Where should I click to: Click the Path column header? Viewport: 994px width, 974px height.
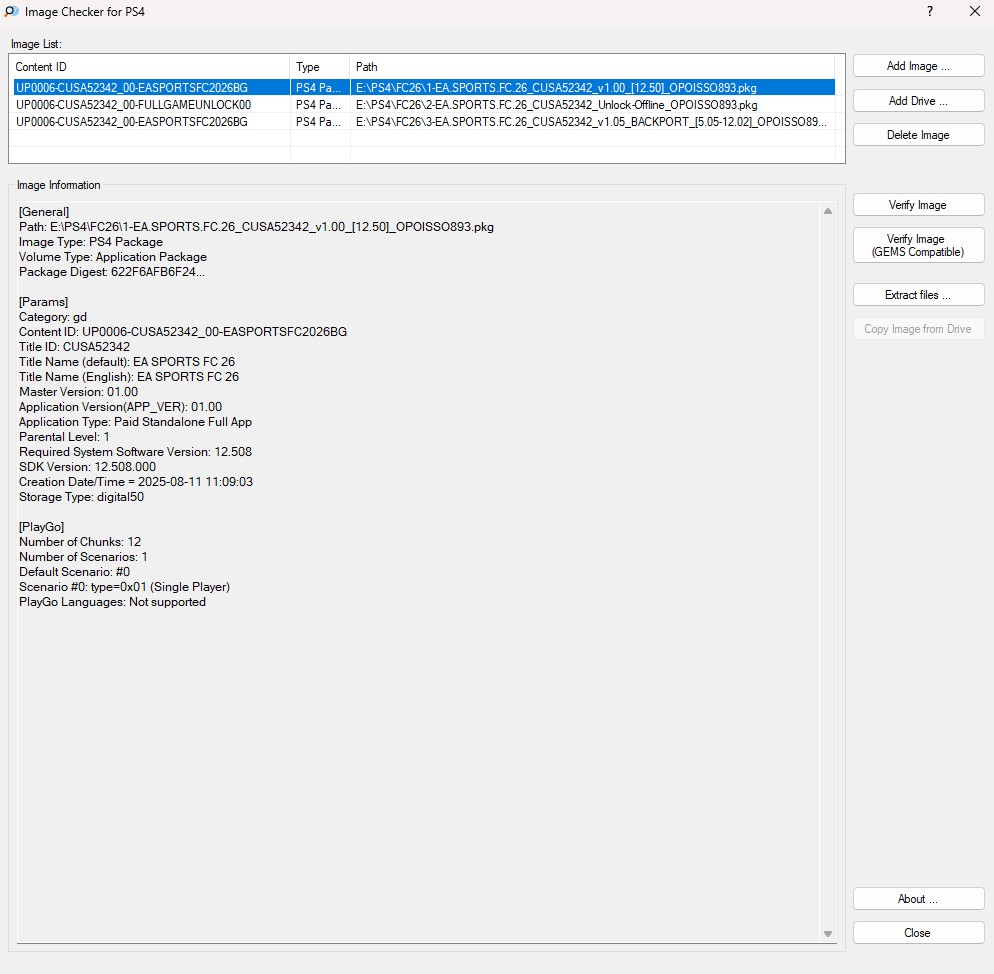[x=592, y=67]
